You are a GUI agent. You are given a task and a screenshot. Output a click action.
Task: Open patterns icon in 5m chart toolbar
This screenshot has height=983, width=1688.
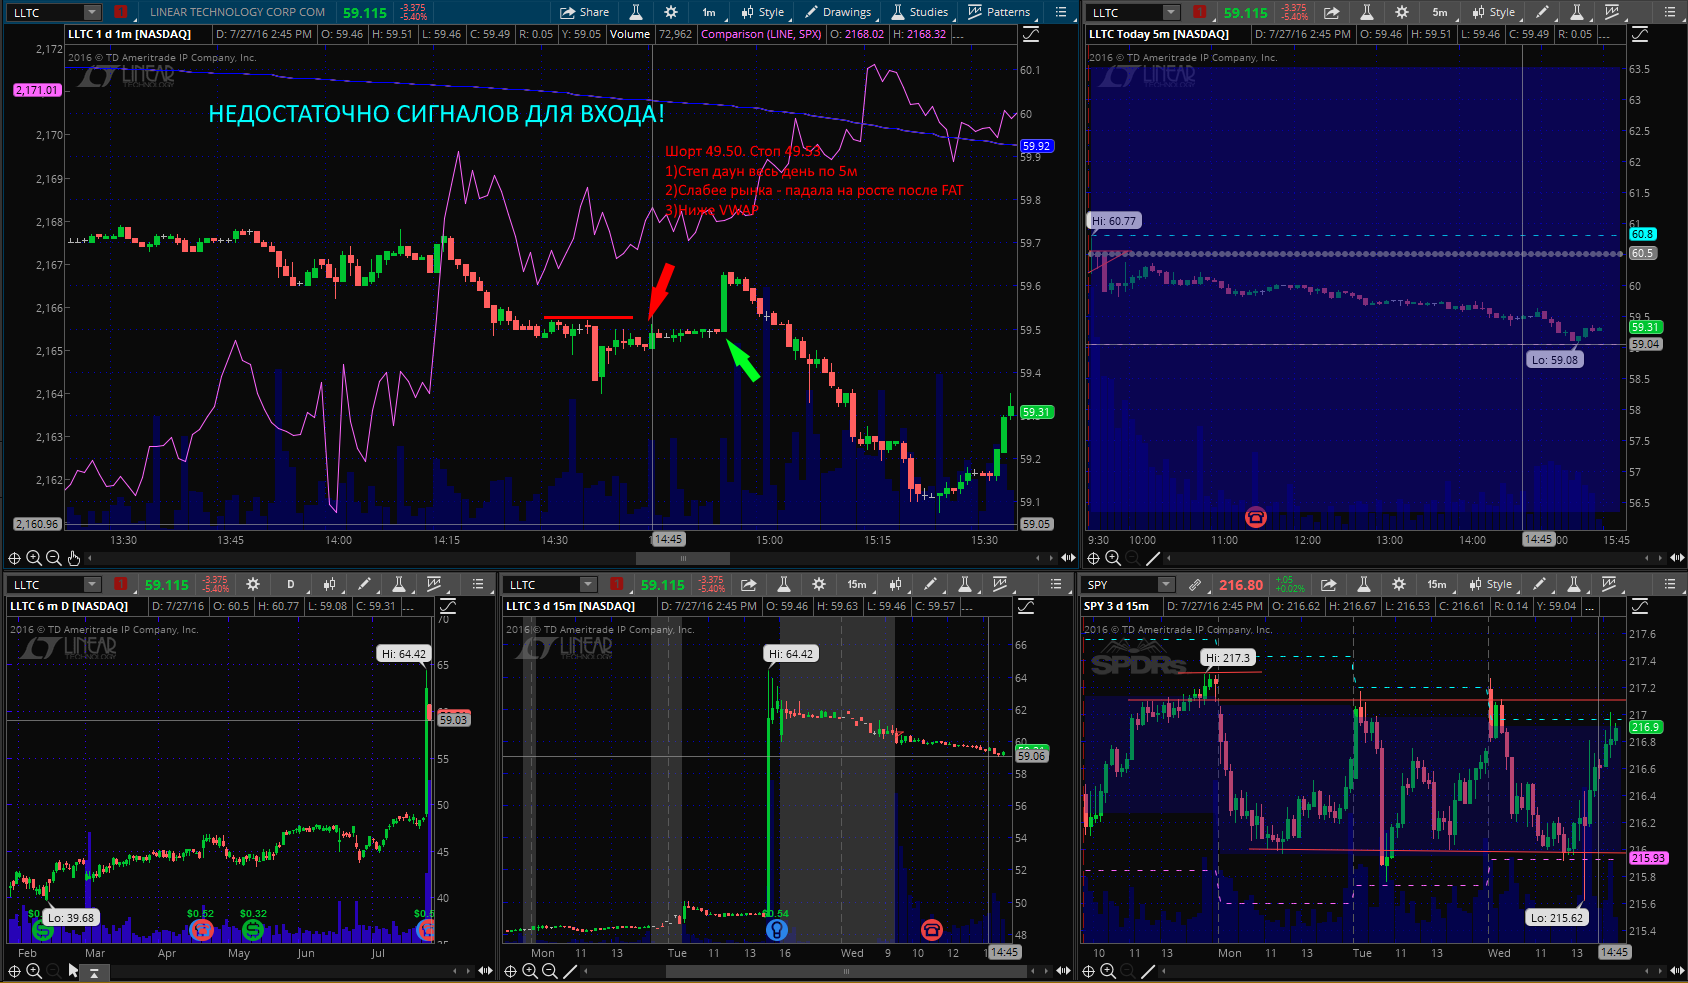1612,12
